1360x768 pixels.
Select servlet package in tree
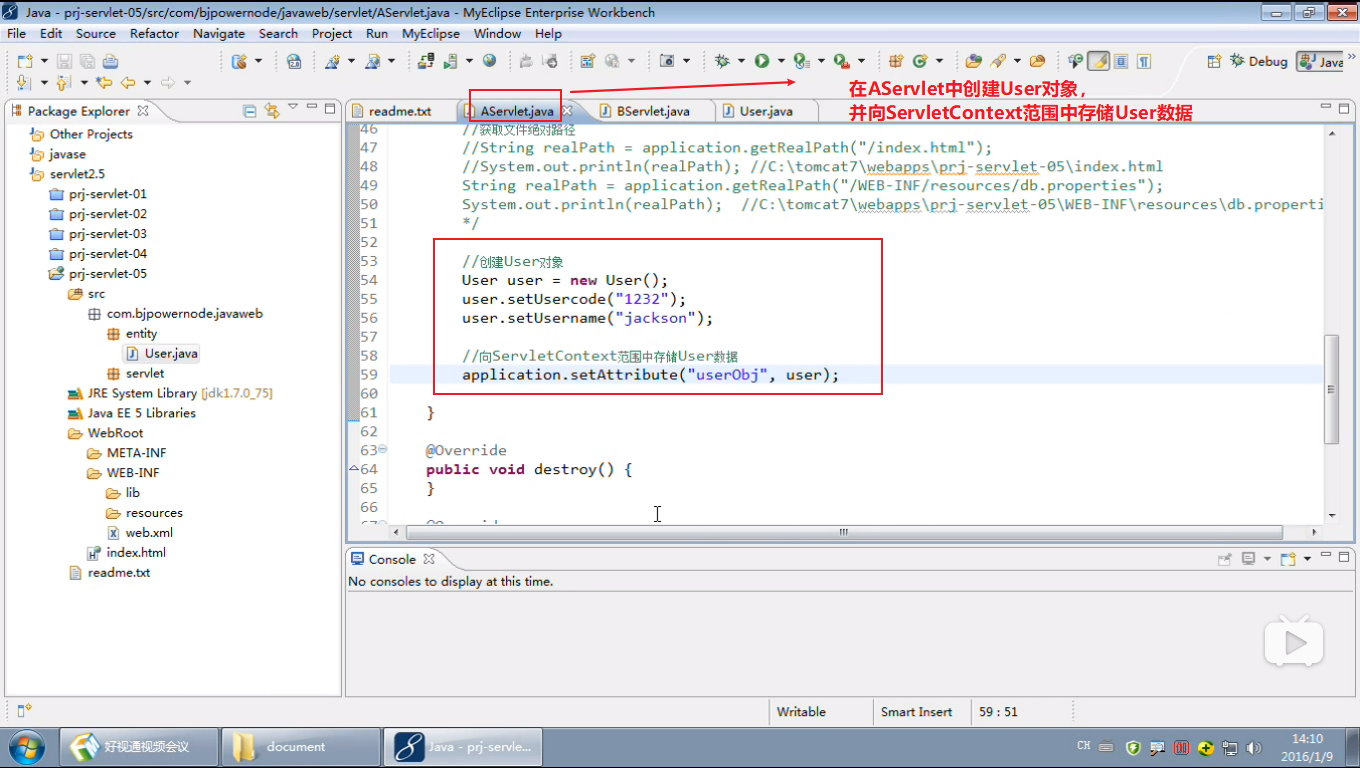(x=145, y=373)
